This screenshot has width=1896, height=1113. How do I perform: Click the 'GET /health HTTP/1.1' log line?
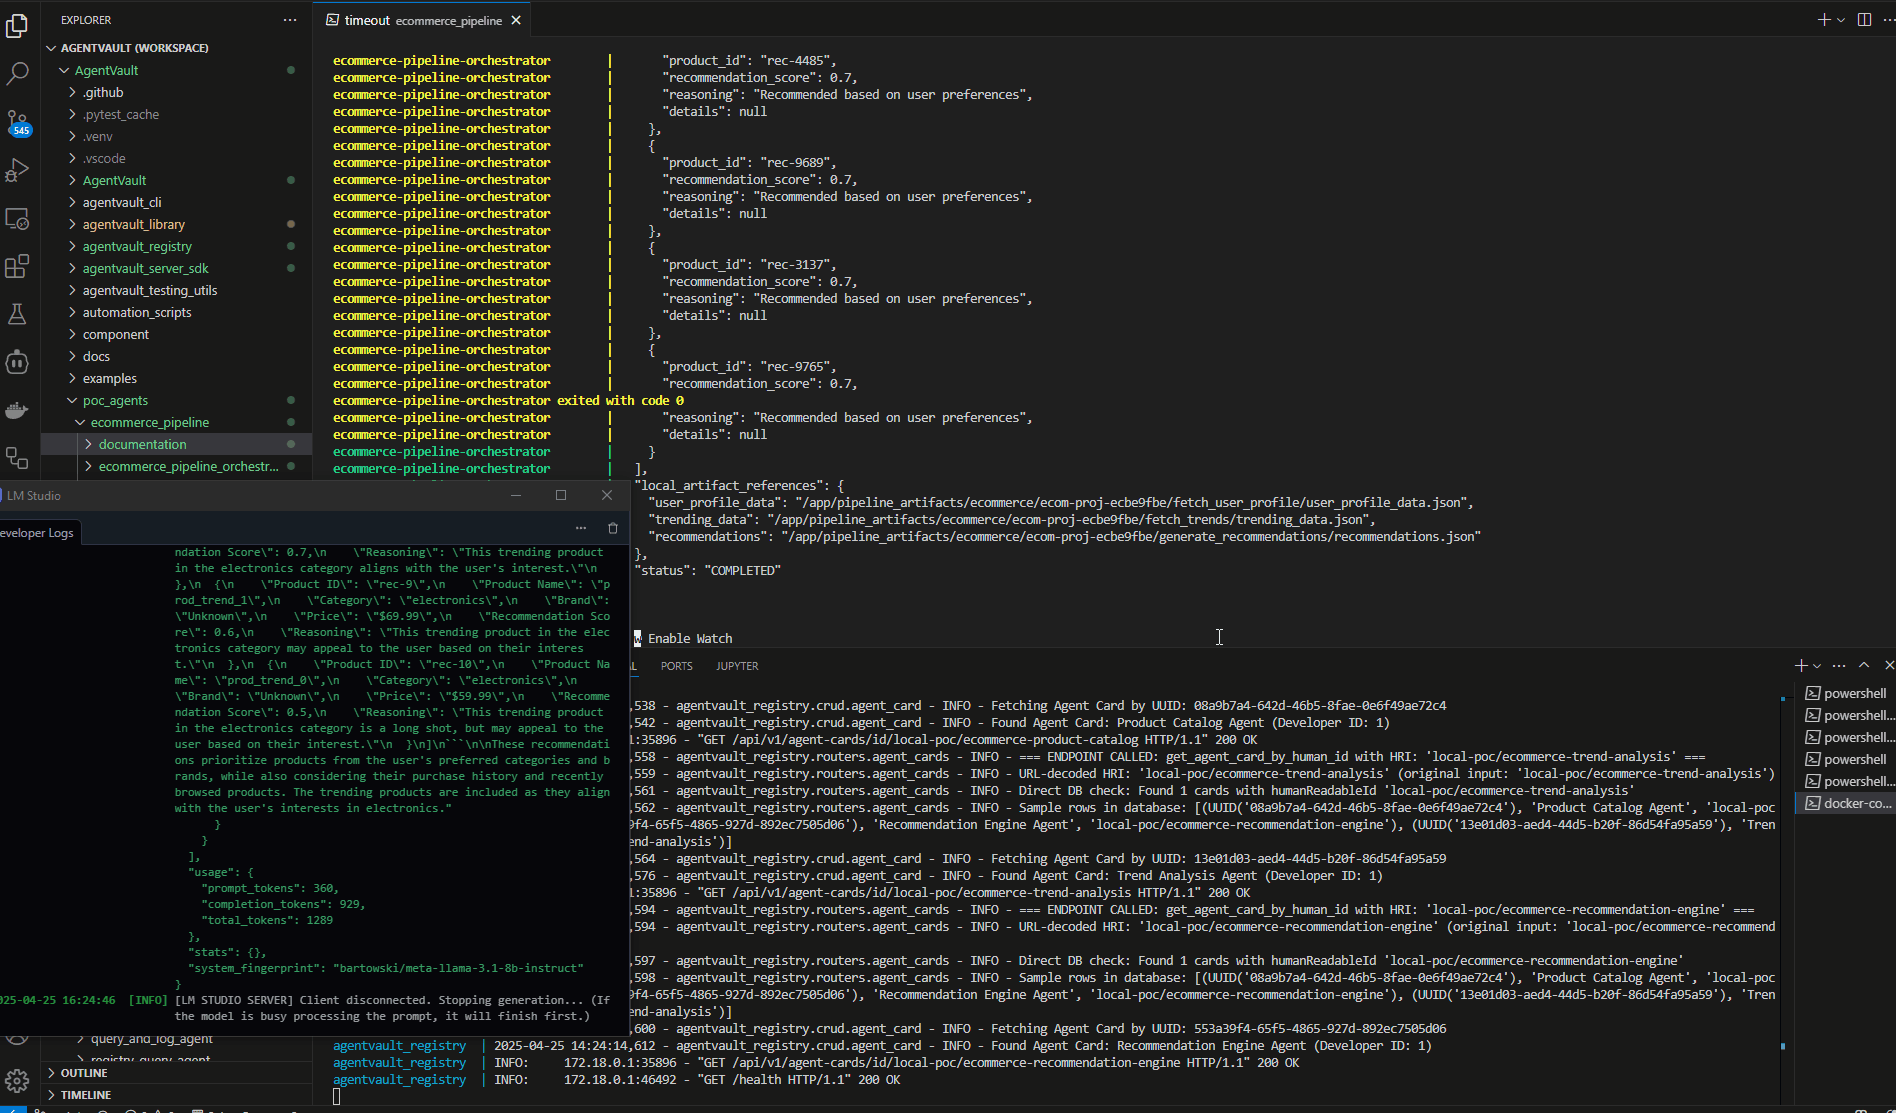(x=616, y=1079)
